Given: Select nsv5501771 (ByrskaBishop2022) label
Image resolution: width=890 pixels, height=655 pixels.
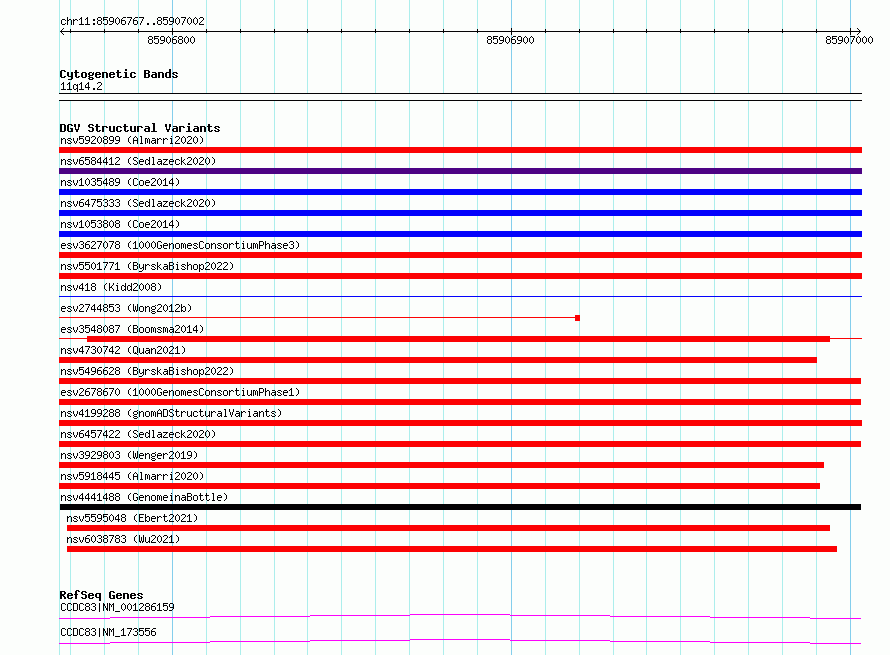Looking at the screenshot, I should [x=147, y=266].
